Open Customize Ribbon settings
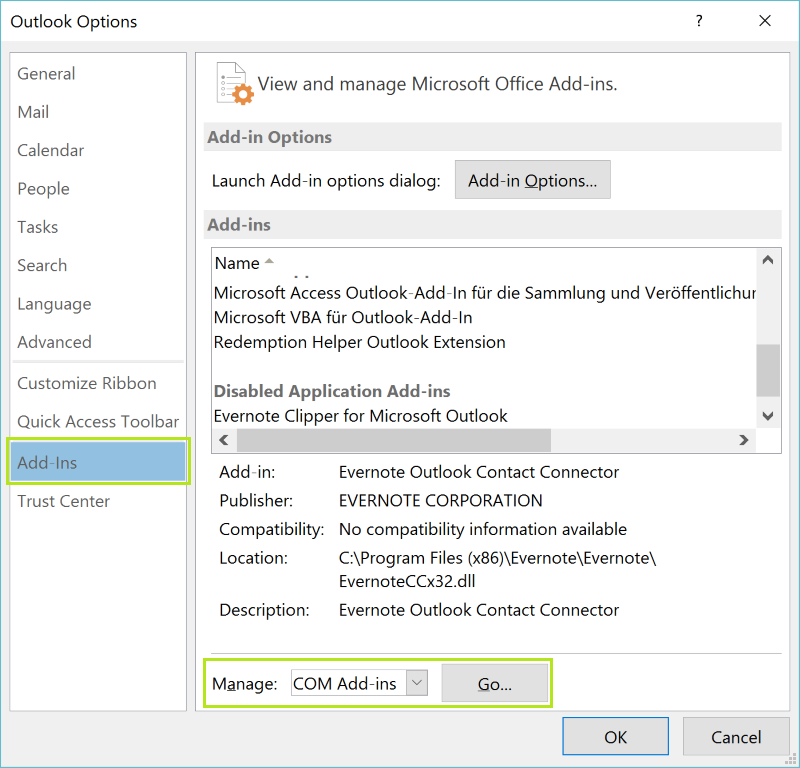 [x=87, y=383]
